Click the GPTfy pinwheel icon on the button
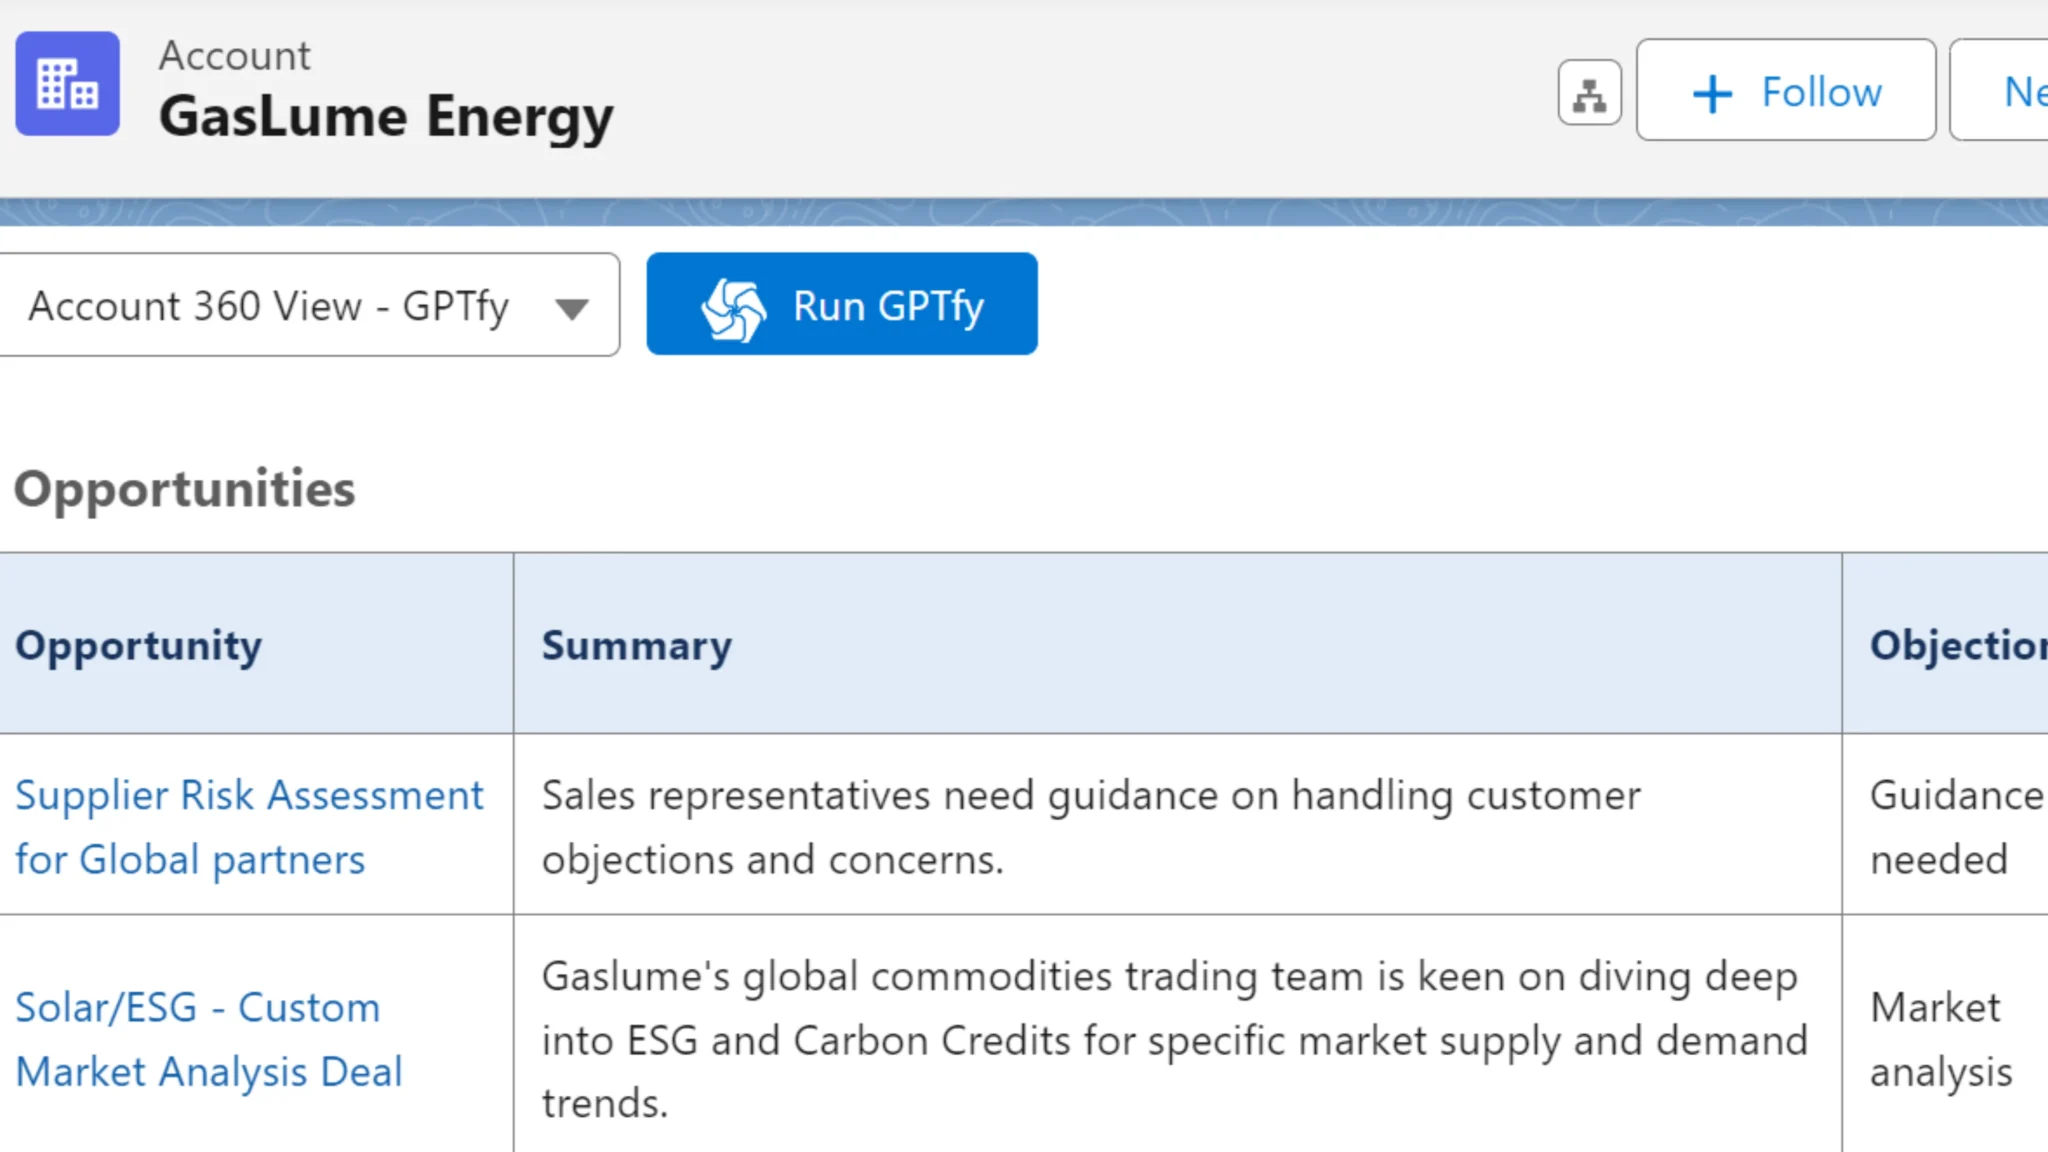The width and height of the screenshot is (2048, 1152). [x=733, y=304]
